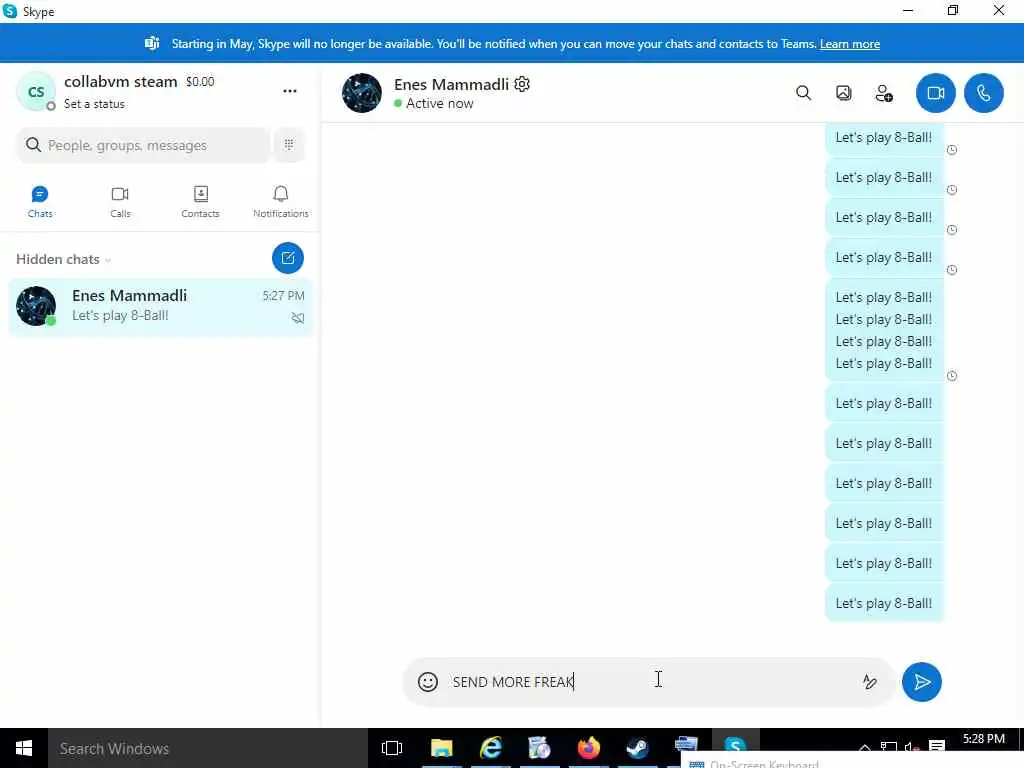Open the emoji picker smiley icon
This screenshot has height=768, width=1024.
pyautogui.click(x=428, y=682)
